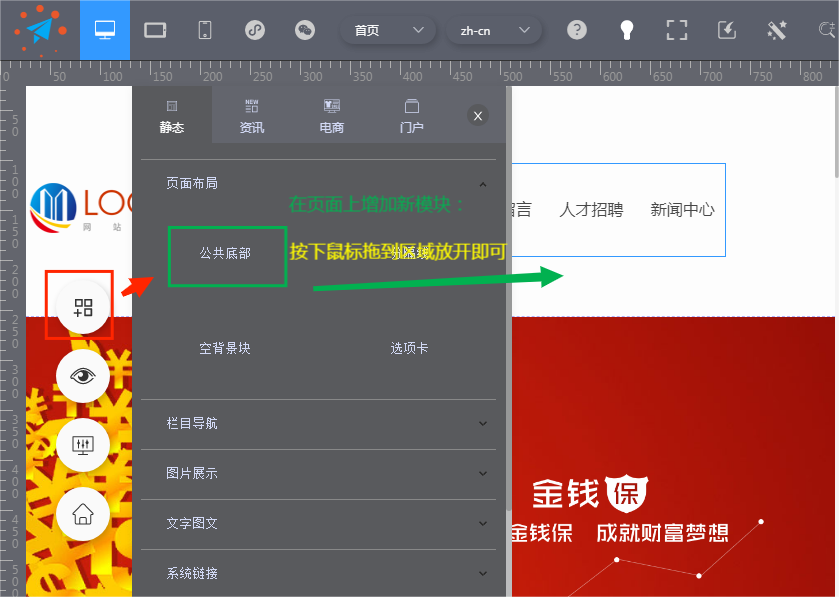
Task: Select the 公共底部 module
Action: point(226,254)
